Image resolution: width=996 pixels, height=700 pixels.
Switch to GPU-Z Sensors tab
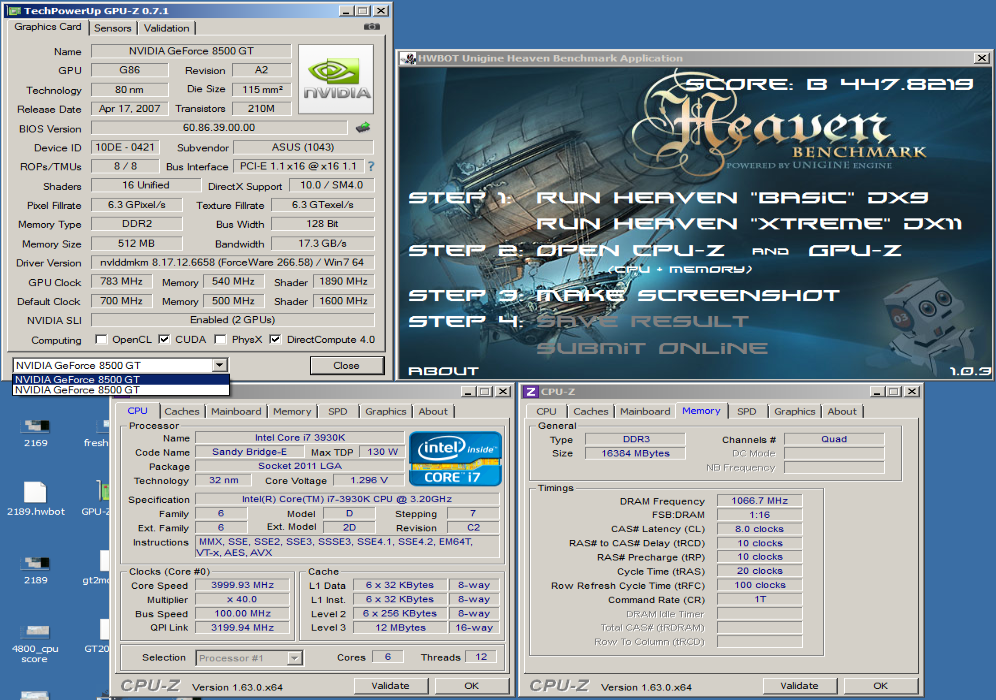[113, 28]
